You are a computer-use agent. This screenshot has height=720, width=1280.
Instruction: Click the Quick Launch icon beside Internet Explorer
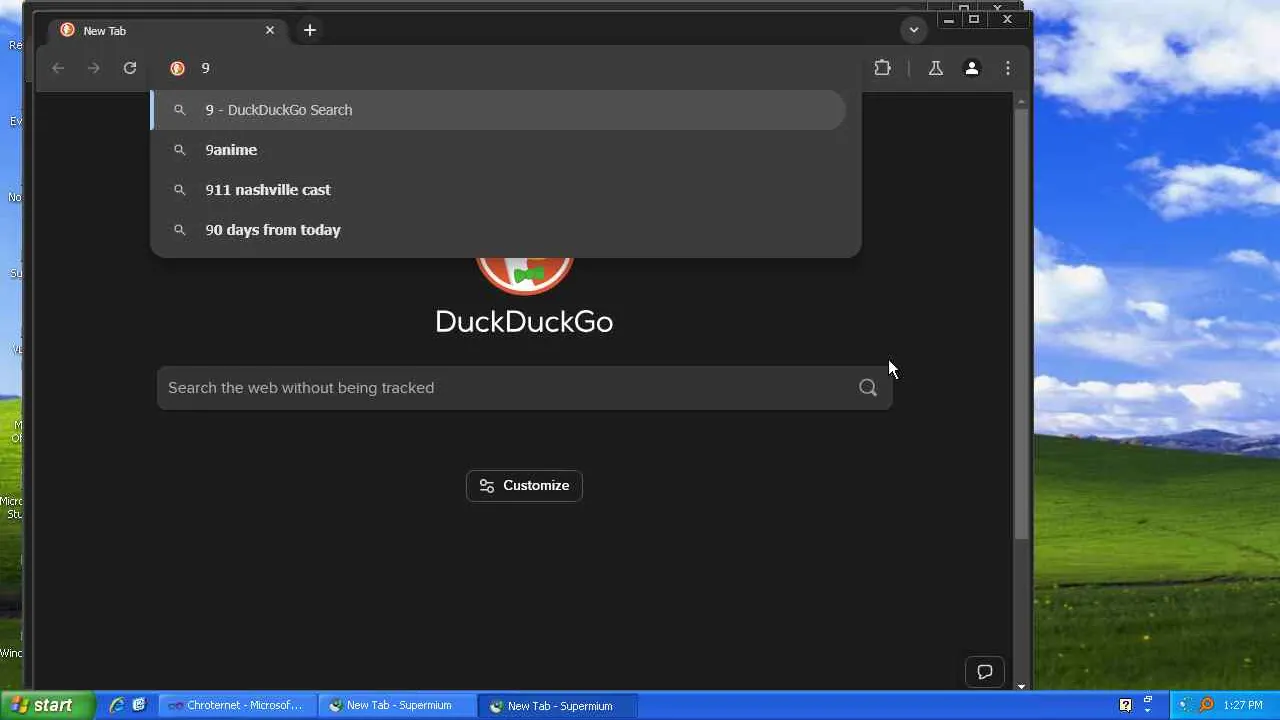point(139,705)
